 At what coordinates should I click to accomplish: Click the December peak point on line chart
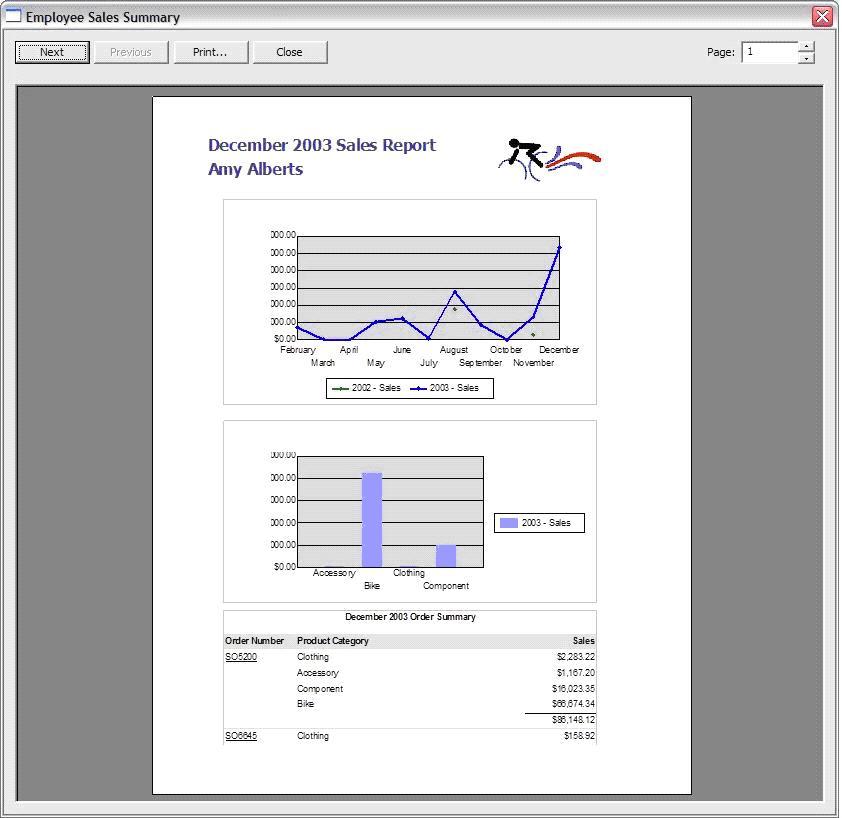tap(559, 247)
